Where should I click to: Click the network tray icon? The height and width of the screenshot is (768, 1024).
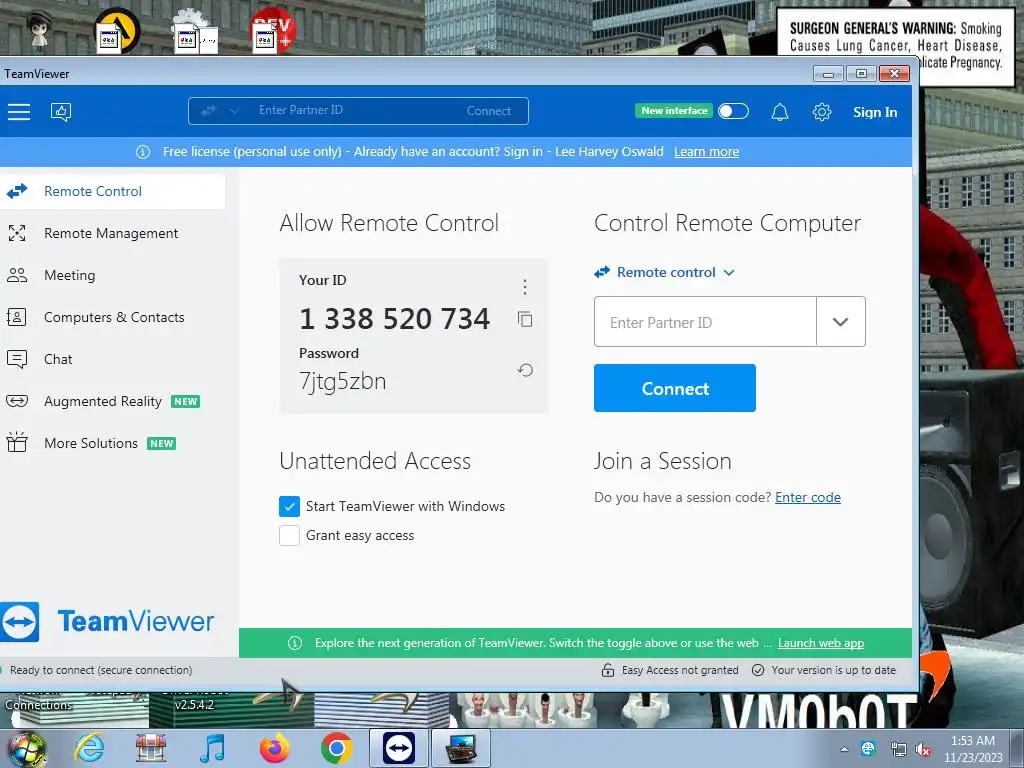899,750
